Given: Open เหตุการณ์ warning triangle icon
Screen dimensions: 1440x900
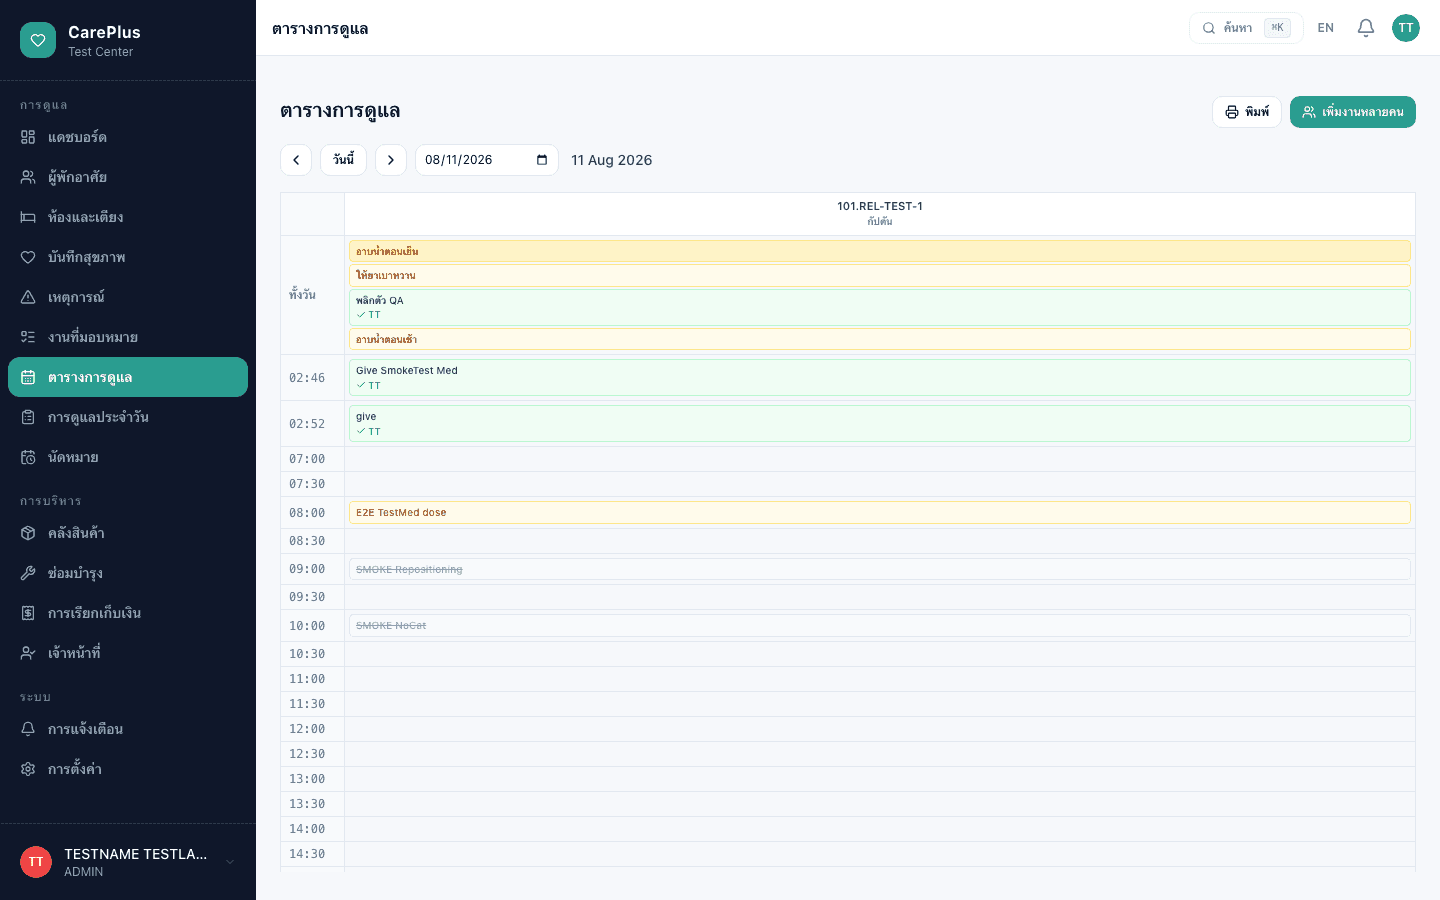Looking at the screenshot, I should 28,297.
